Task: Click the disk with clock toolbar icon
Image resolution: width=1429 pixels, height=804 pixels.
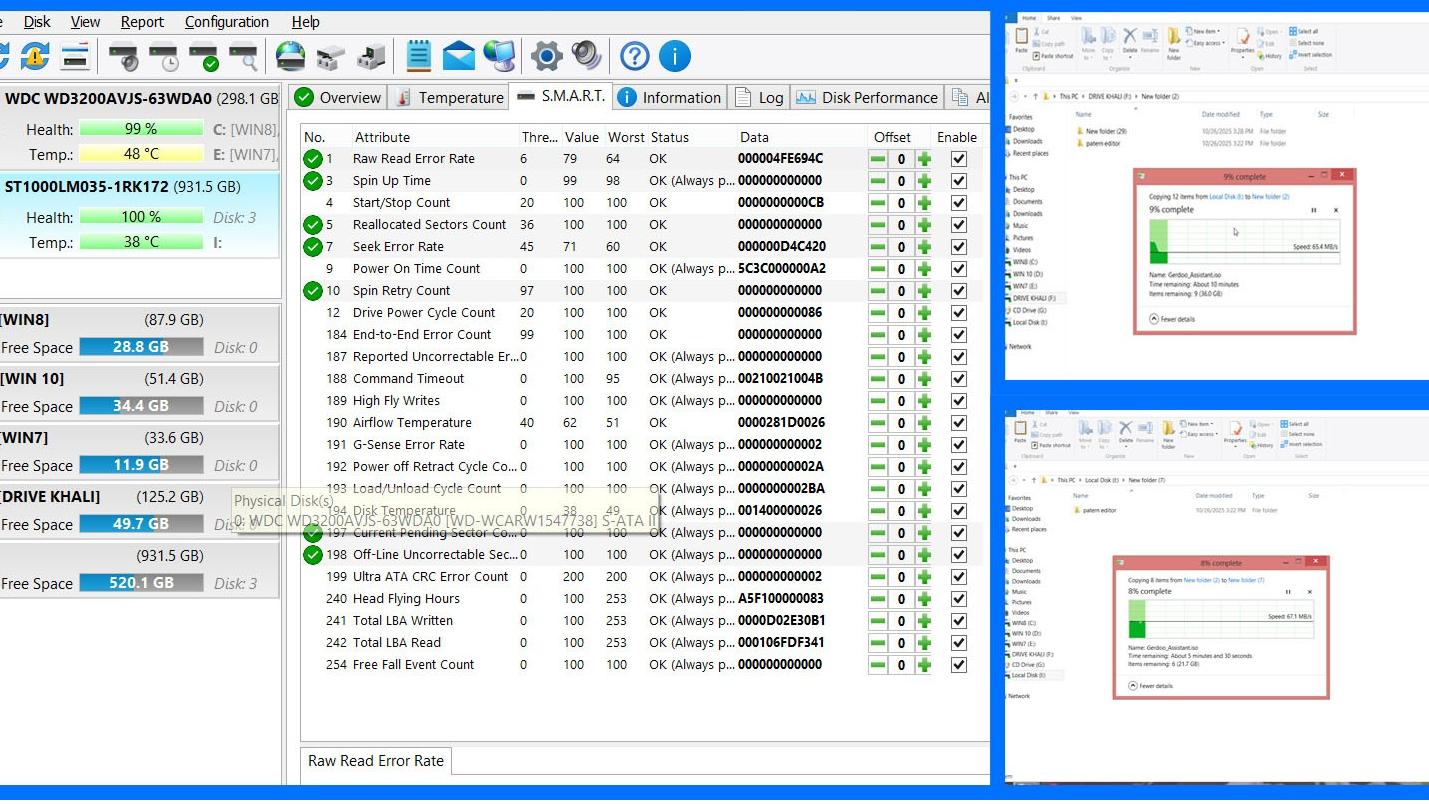Action: (x=164, y=57)
